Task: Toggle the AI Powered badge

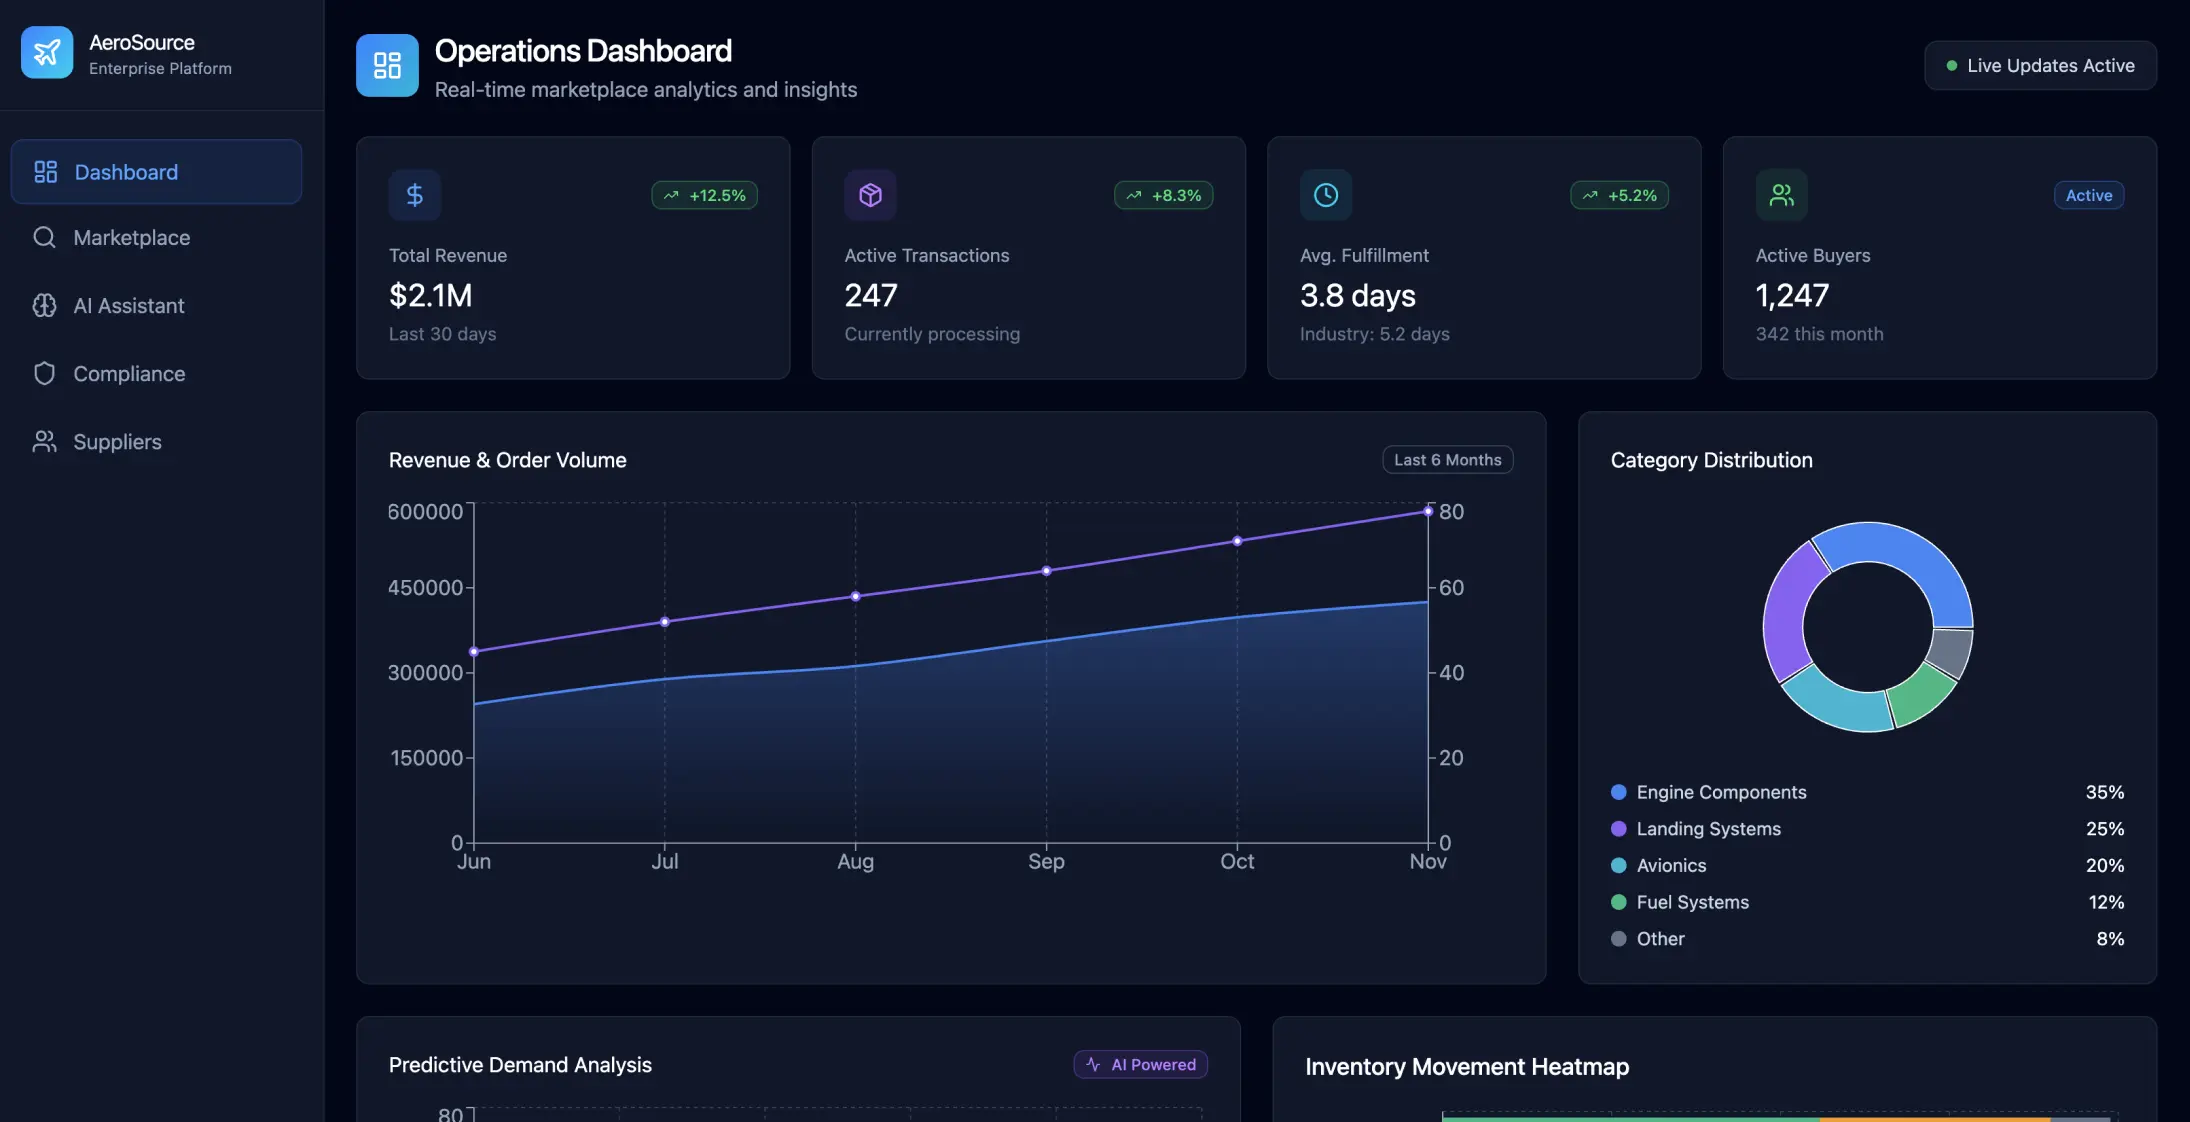Action: 1140,1064
